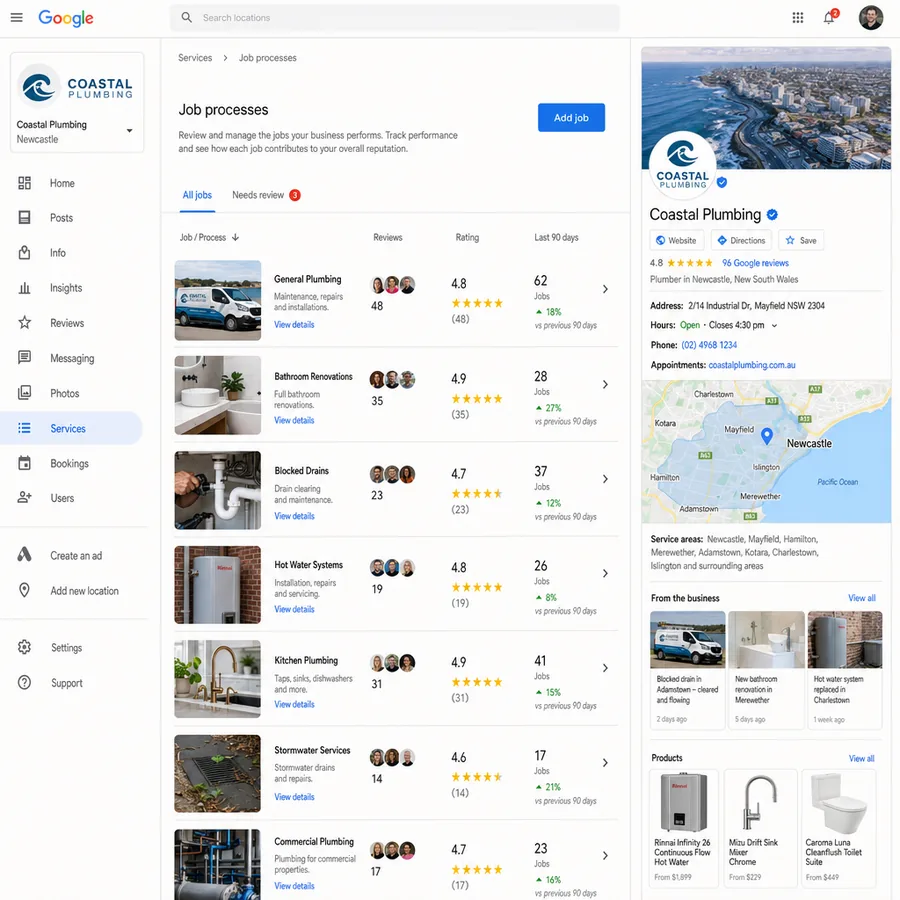Open the Insights menu item
The image size is (900, 900).
click(x=71, y=288)
